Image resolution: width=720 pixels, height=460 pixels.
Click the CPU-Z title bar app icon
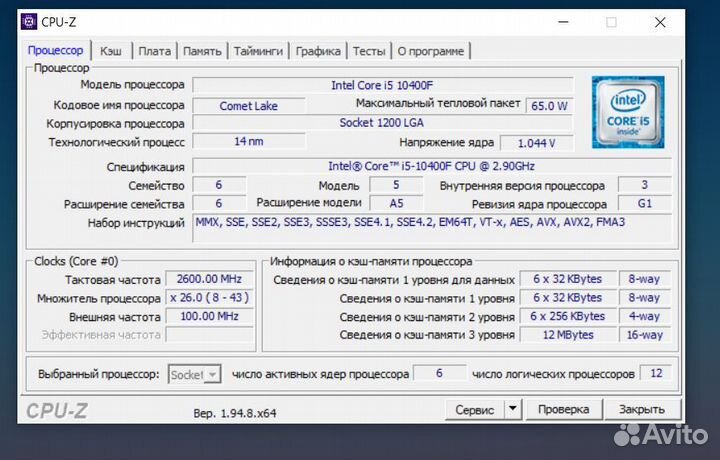tap(28, 22)
